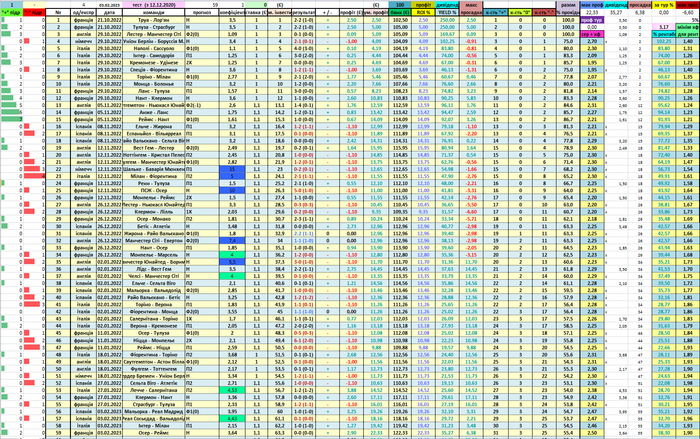Select the "Верона - Кремонезе" match cell
Screen dimensions: 700x439
(154, 326)
